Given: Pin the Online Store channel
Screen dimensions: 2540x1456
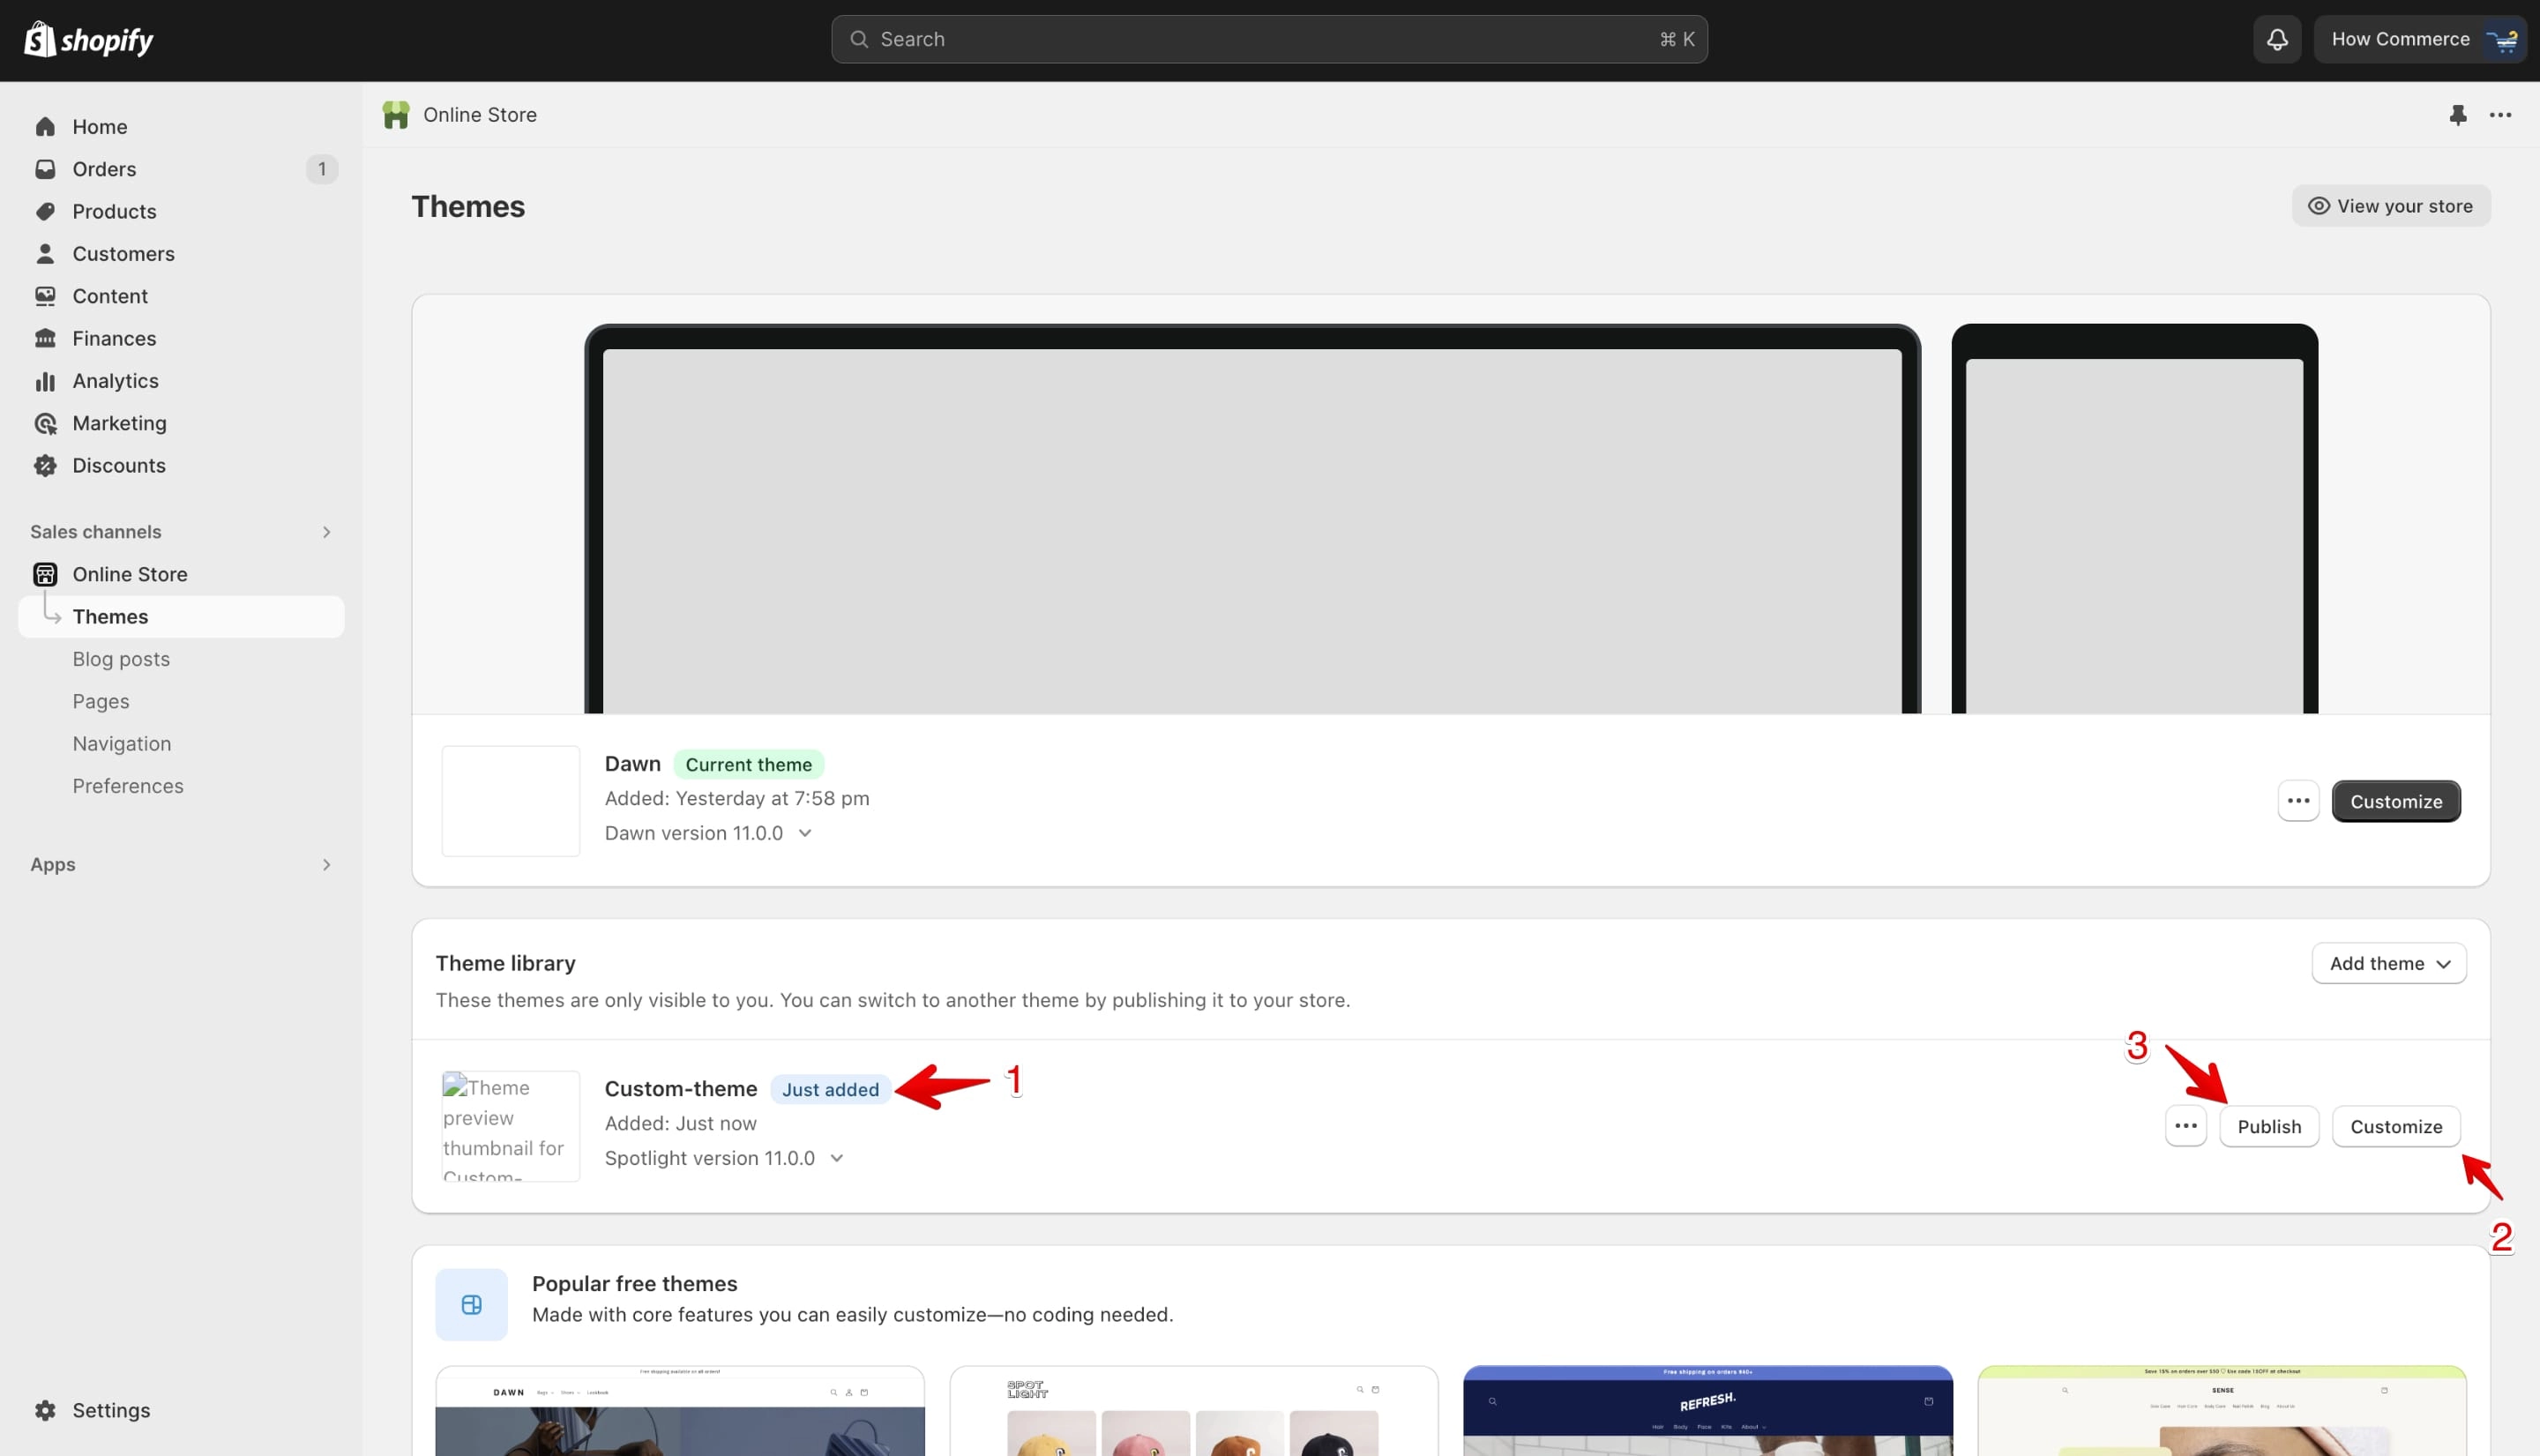Looking at the screenshot, I should tap(2458, 115).
